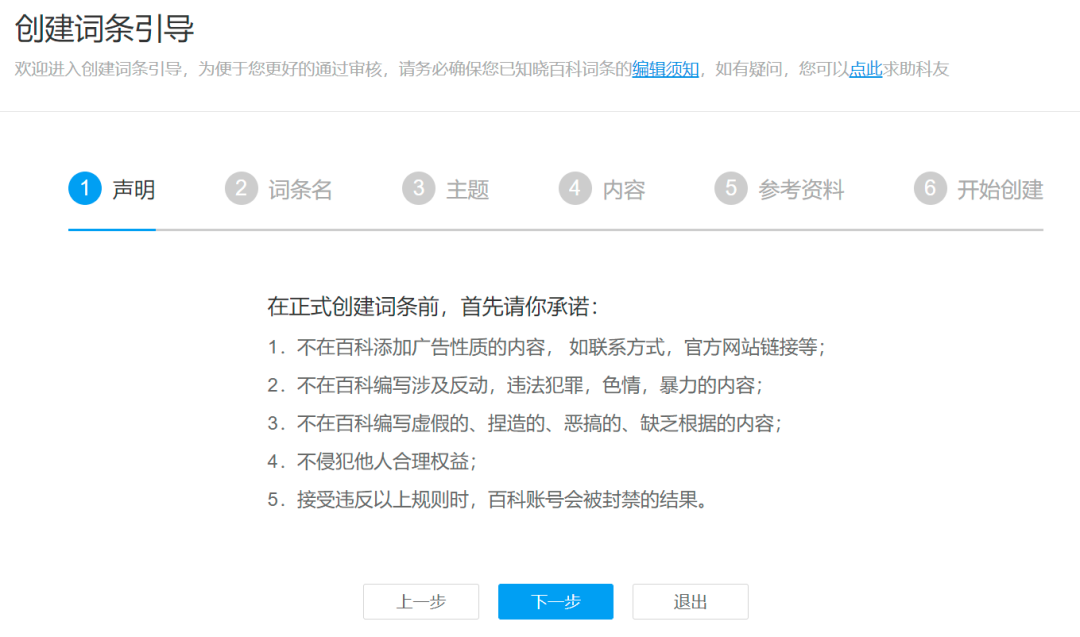This screenshot has width=1080, height=637.
Task: Click the step 6 number circle
Action: tap(930, 188)
